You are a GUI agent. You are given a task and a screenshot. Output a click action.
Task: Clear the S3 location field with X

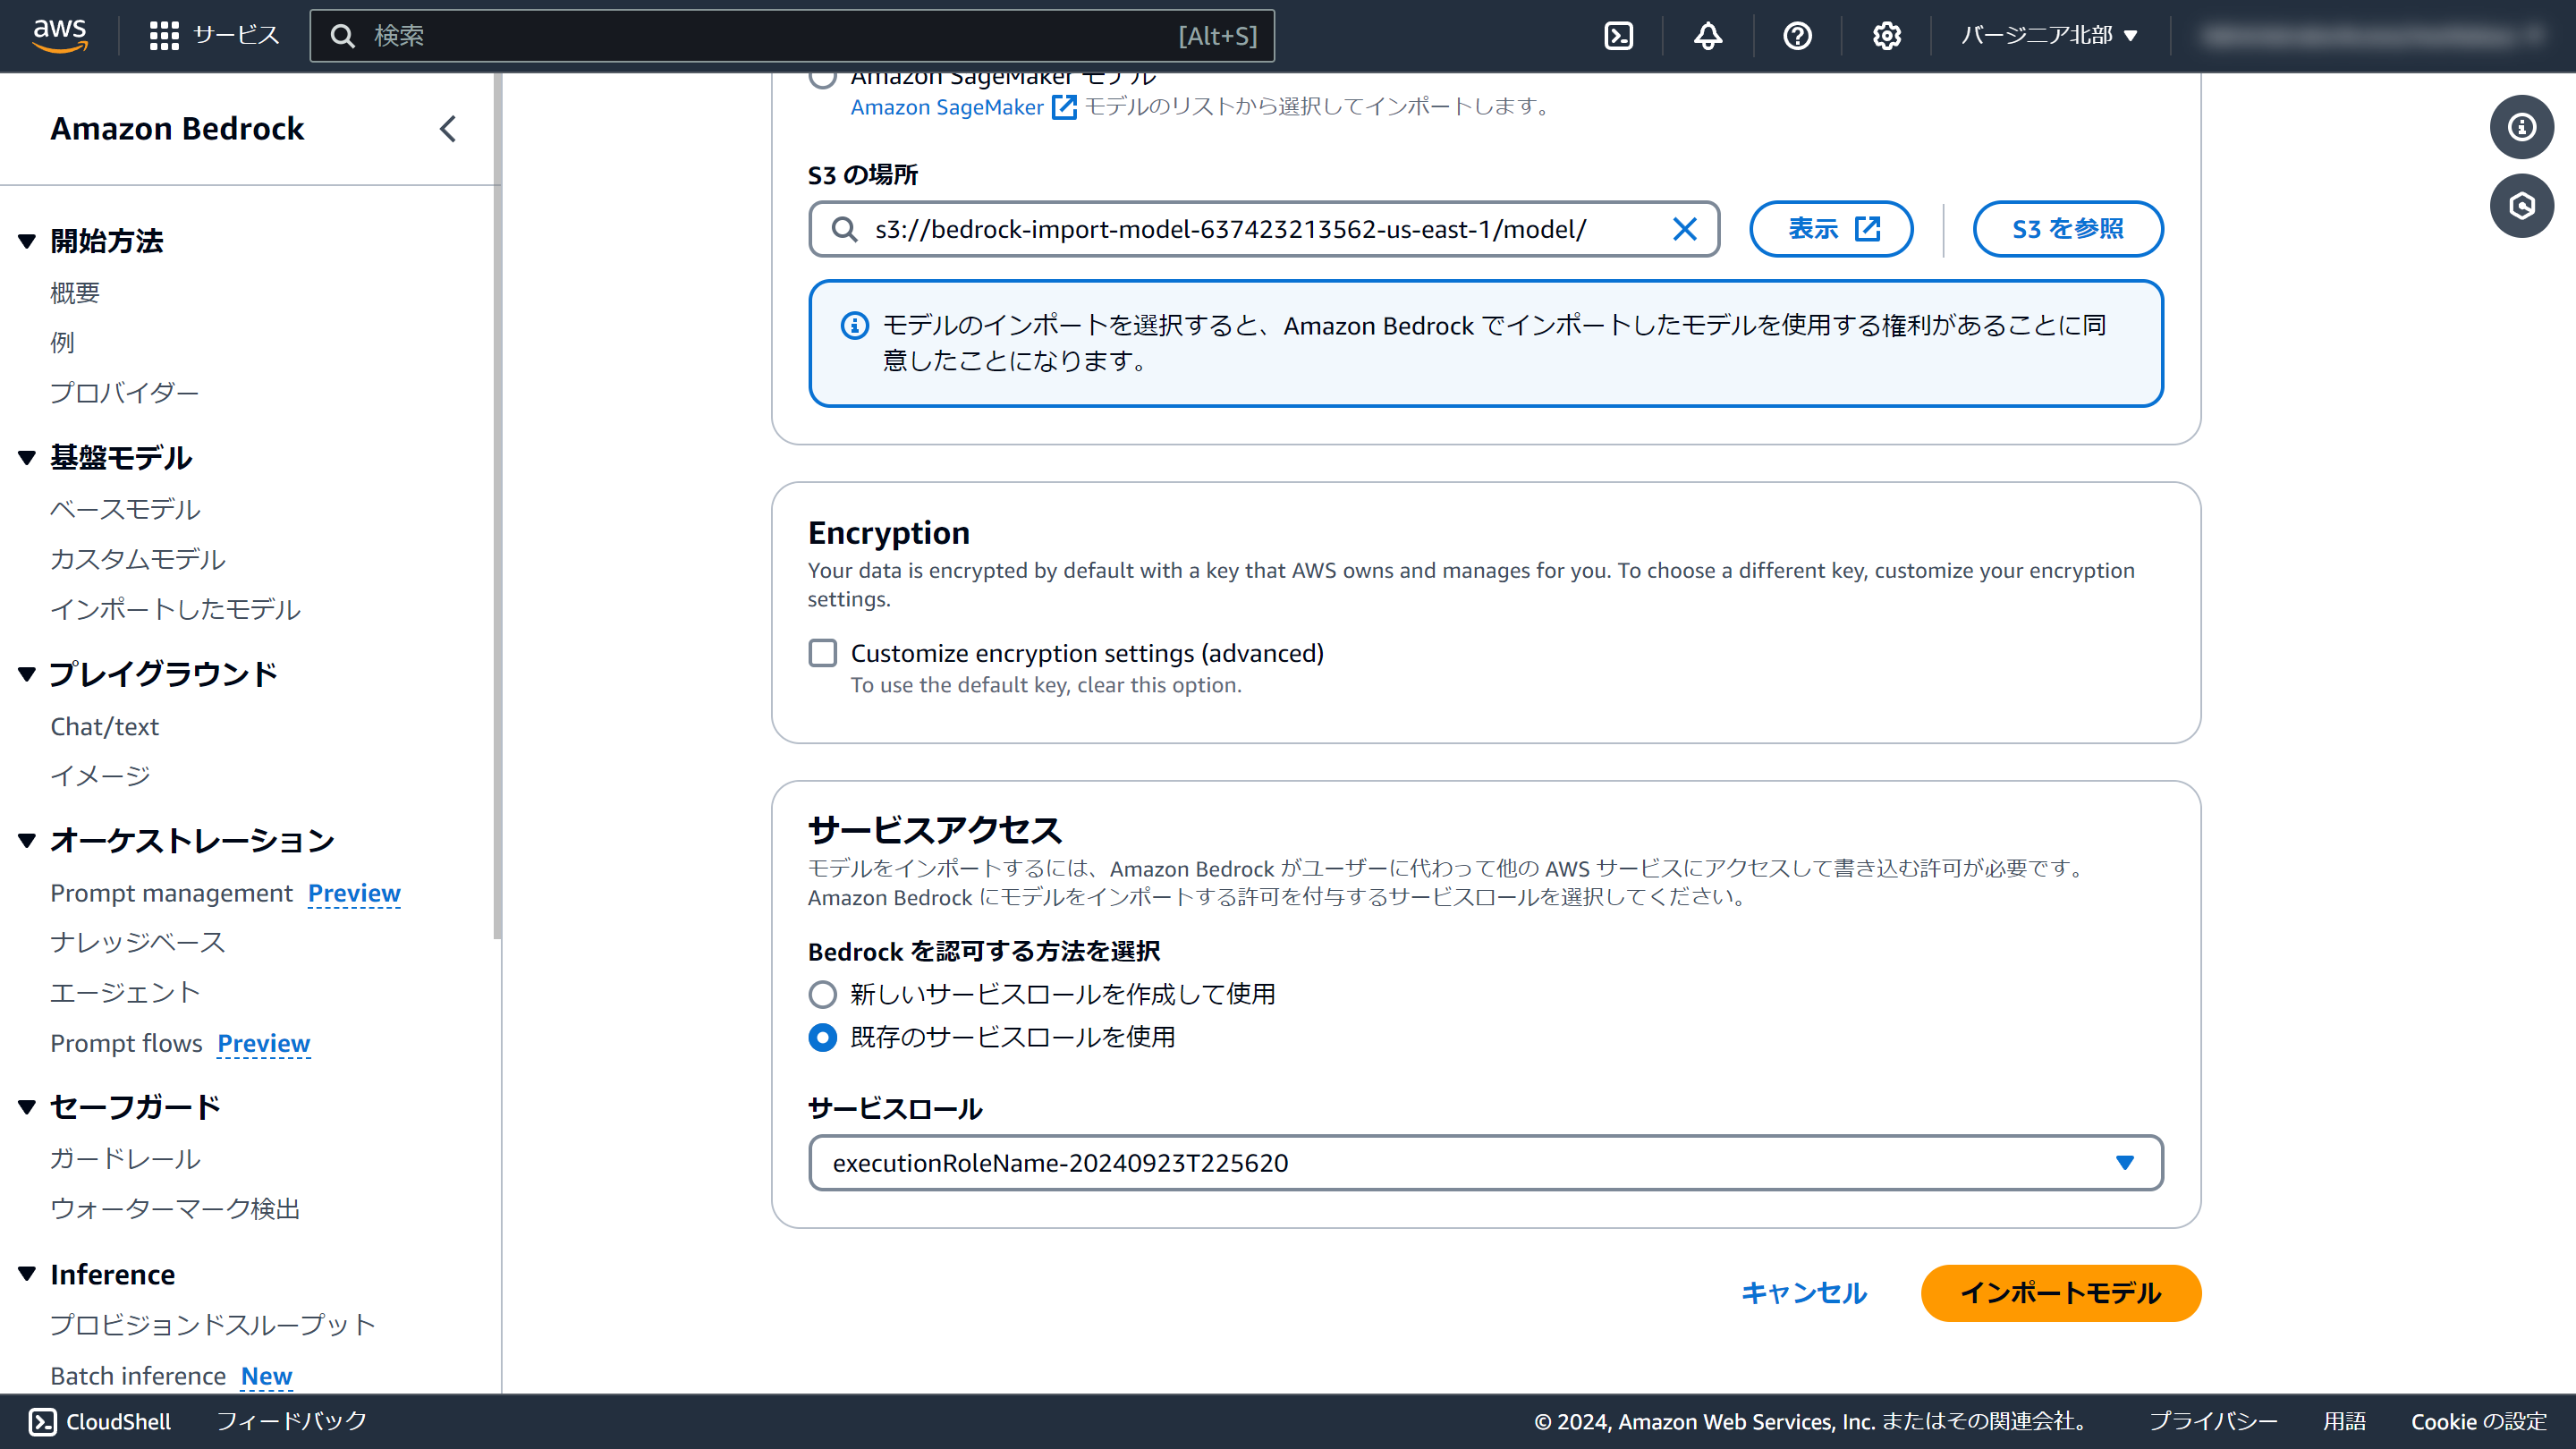coord(1684,229)
